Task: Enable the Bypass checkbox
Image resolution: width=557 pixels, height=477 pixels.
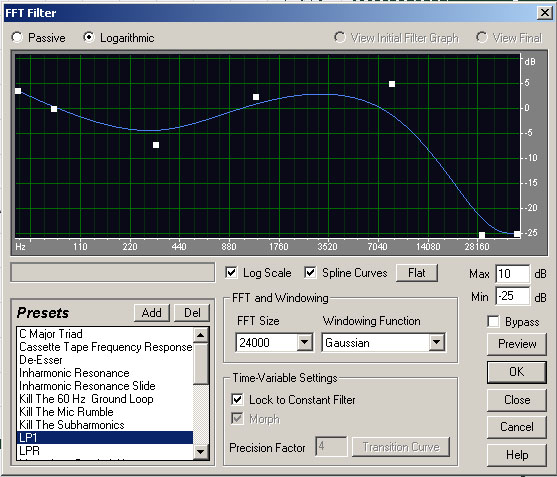Action: [493, 321]
